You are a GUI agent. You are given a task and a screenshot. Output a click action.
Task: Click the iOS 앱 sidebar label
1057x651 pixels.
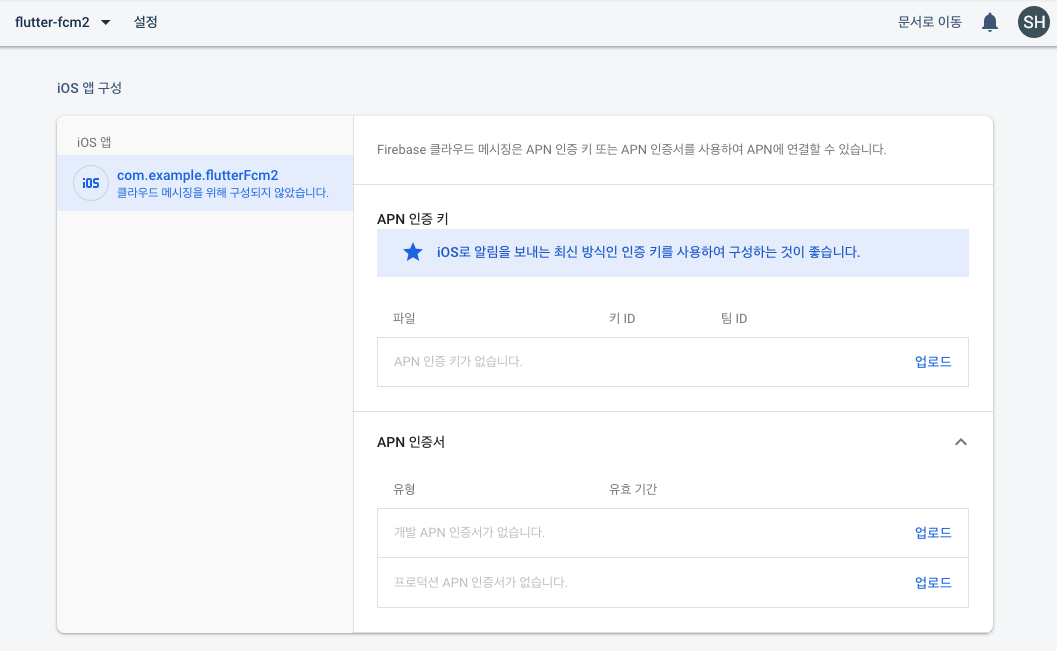[x=94, y=142]
